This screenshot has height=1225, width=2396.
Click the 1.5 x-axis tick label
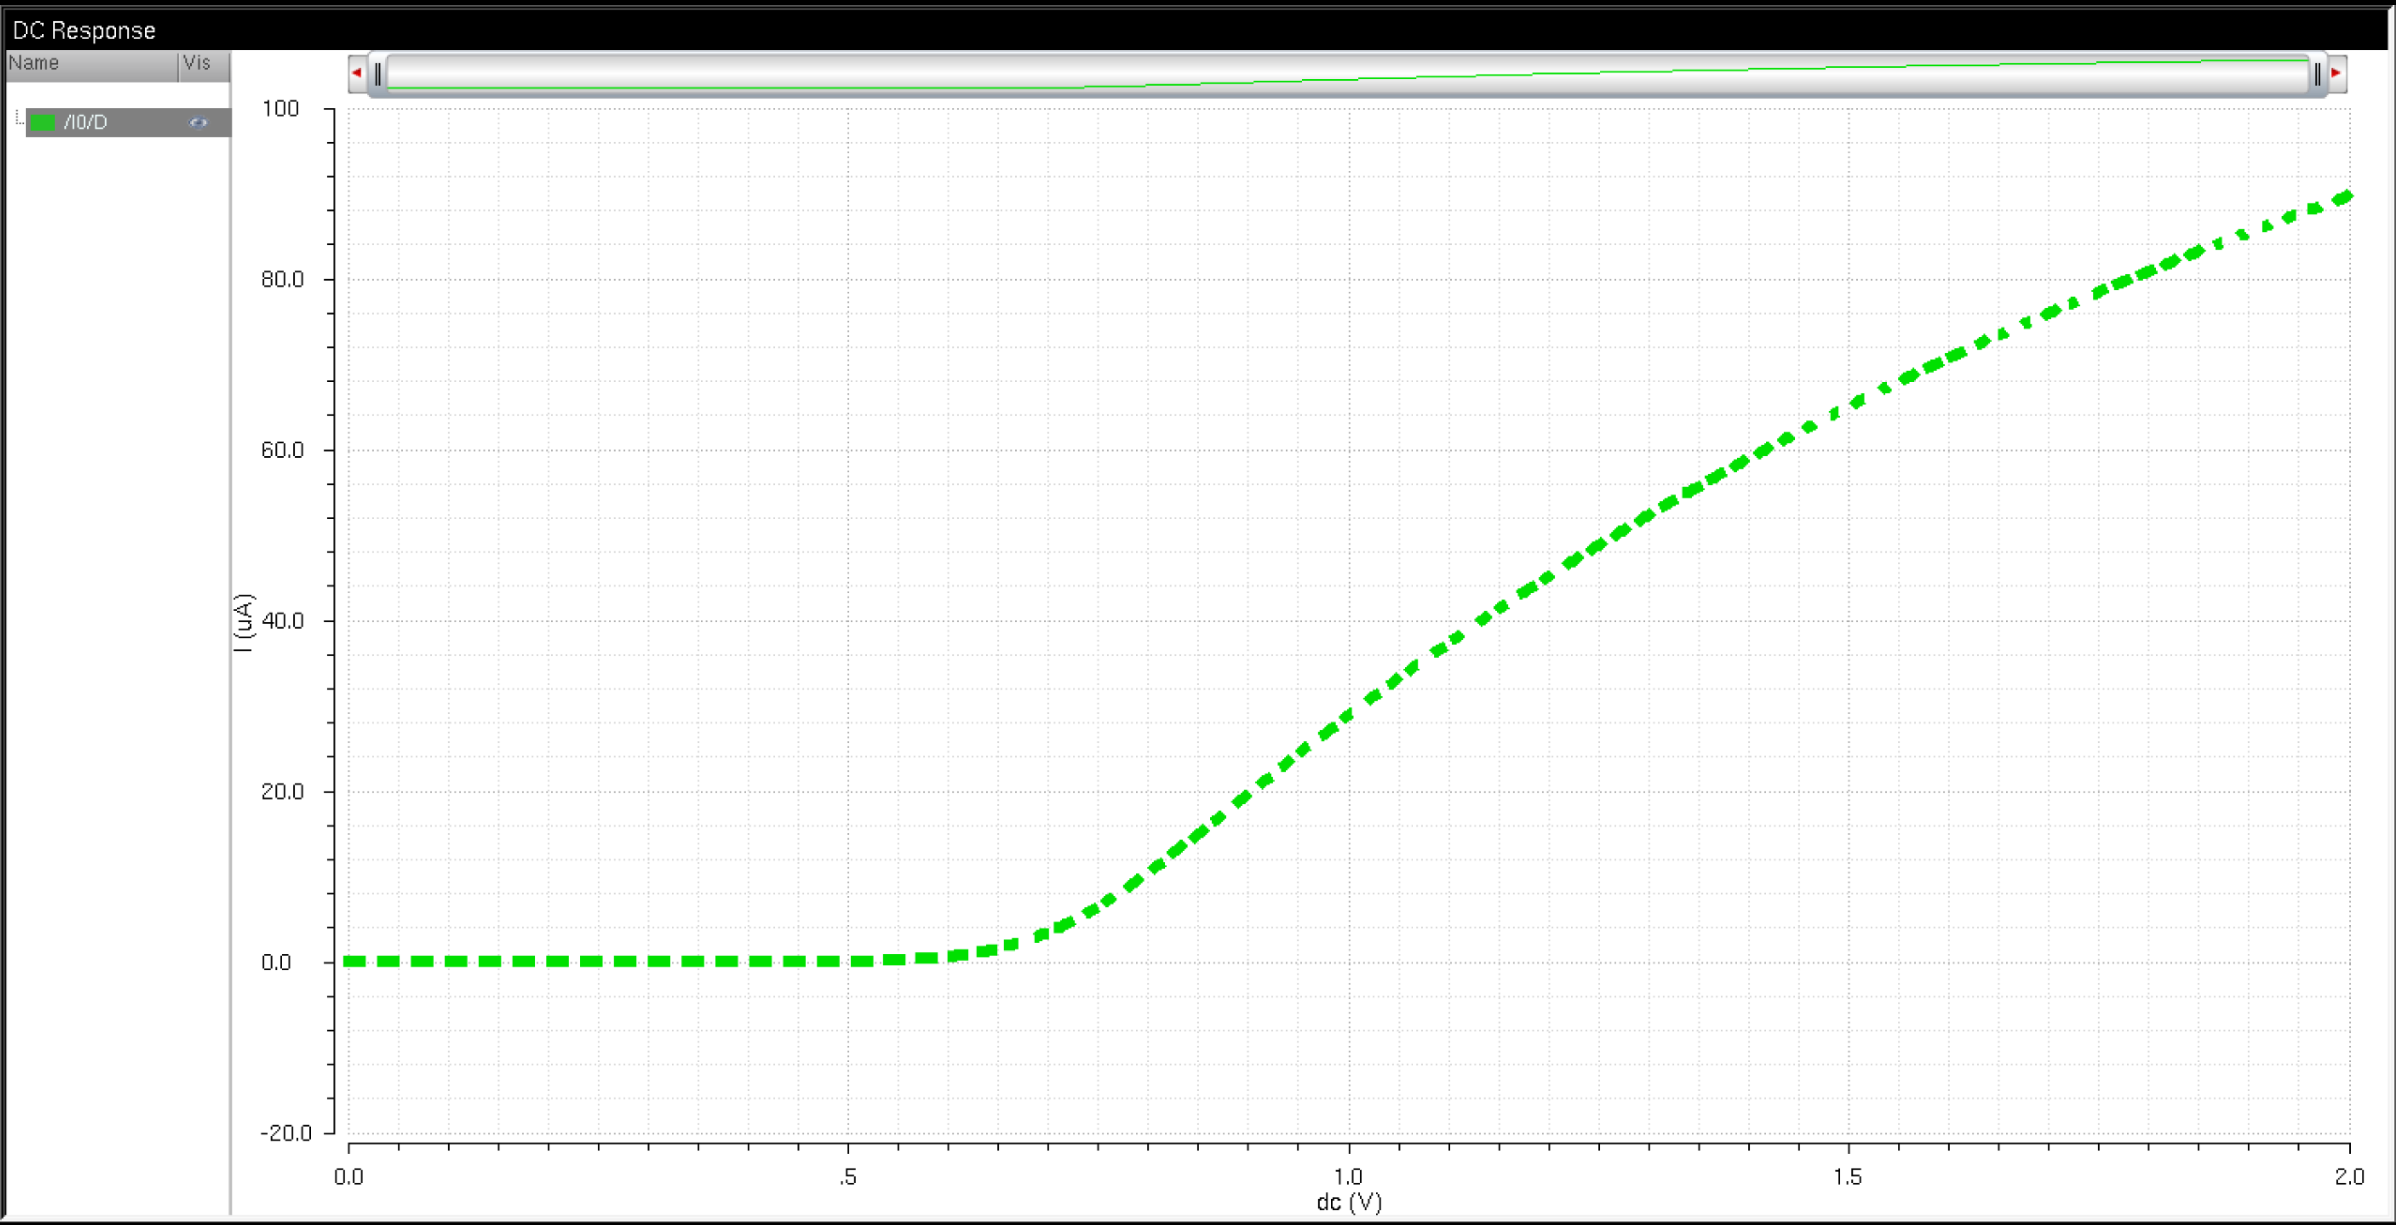tap(1849, 1177)
